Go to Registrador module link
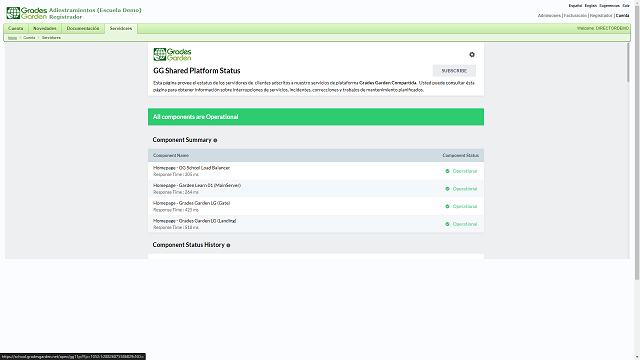This screenshot has width=640, height=360. pyautogui.click(x=601, y=16)
